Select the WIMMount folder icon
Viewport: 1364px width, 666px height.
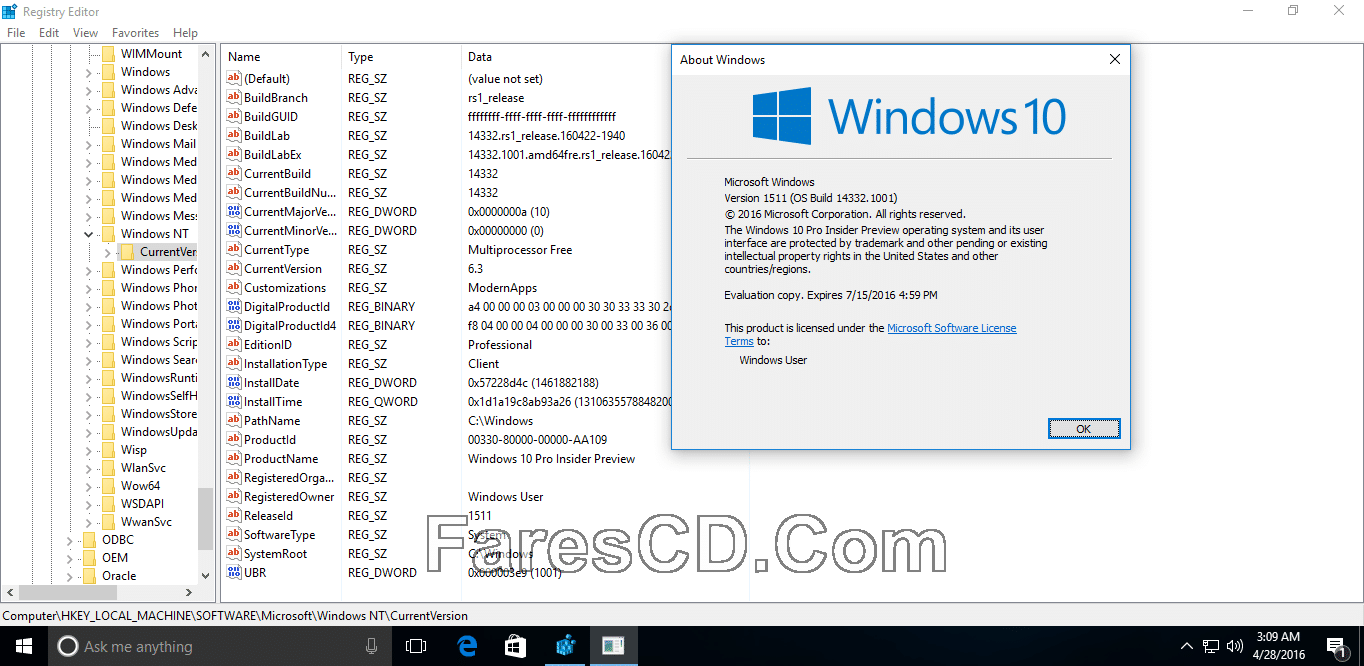(108, 54)
